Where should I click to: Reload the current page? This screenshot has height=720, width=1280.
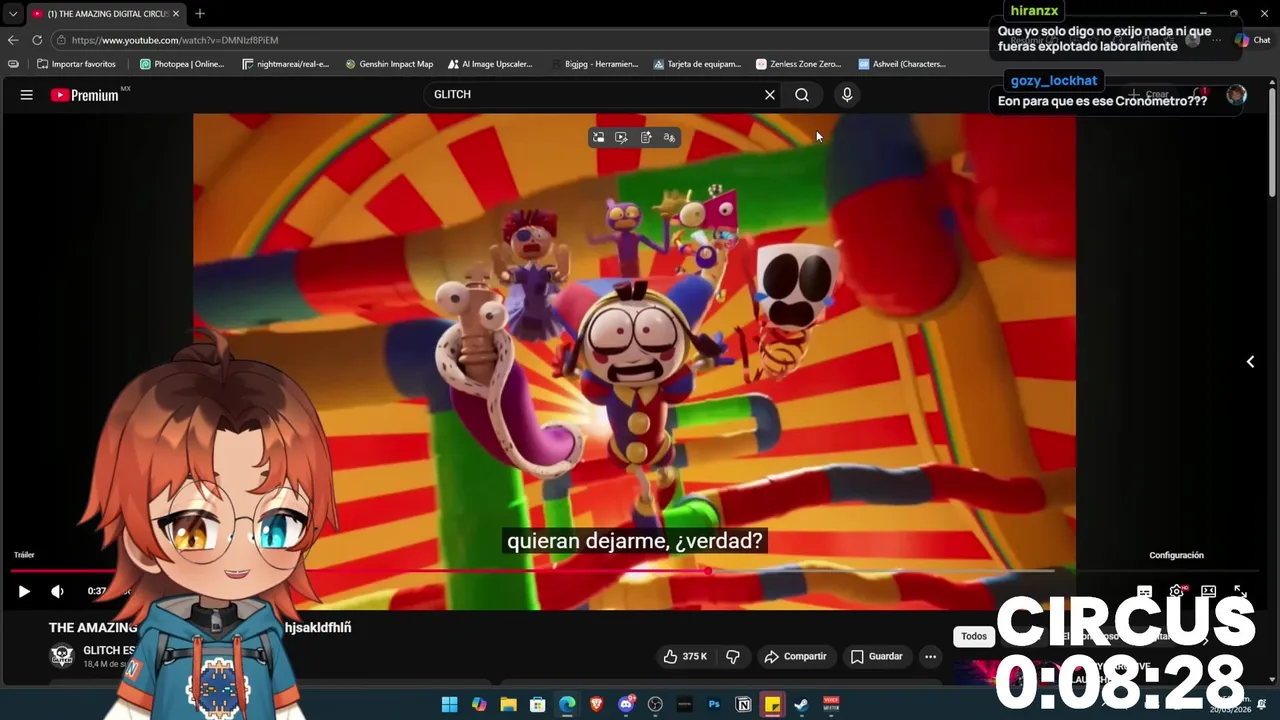tap(37, 40)
